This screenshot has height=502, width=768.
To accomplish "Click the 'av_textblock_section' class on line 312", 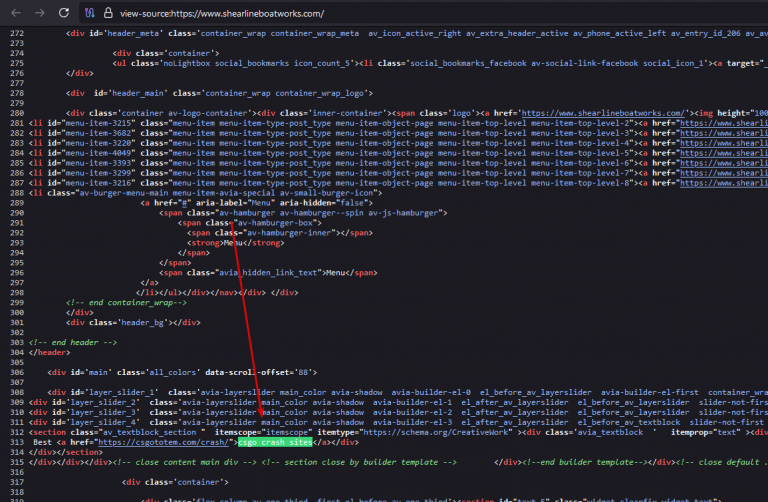I will coord(149,432).
